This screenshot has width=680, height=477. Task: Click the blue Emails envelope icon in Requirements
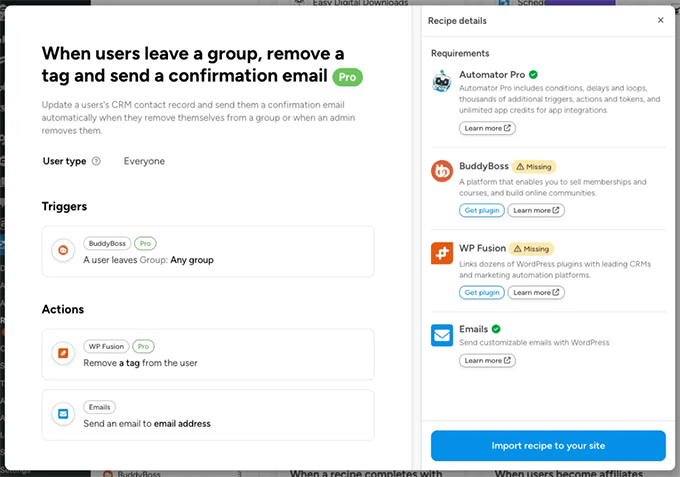click(442, 335)
